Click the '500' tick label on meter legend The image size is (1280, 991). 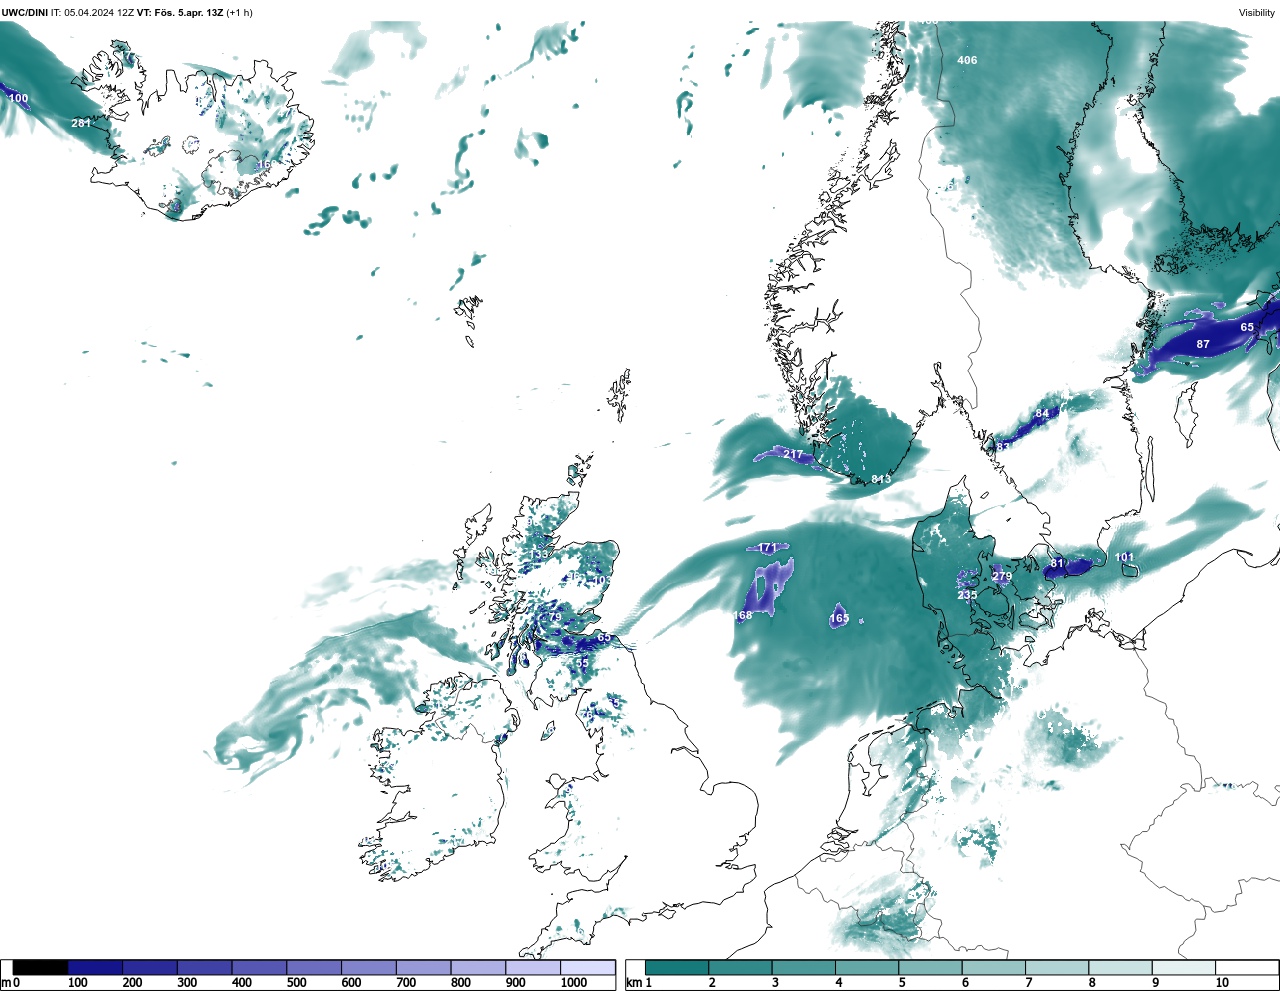pyautogui.click(x=296, y=983)
